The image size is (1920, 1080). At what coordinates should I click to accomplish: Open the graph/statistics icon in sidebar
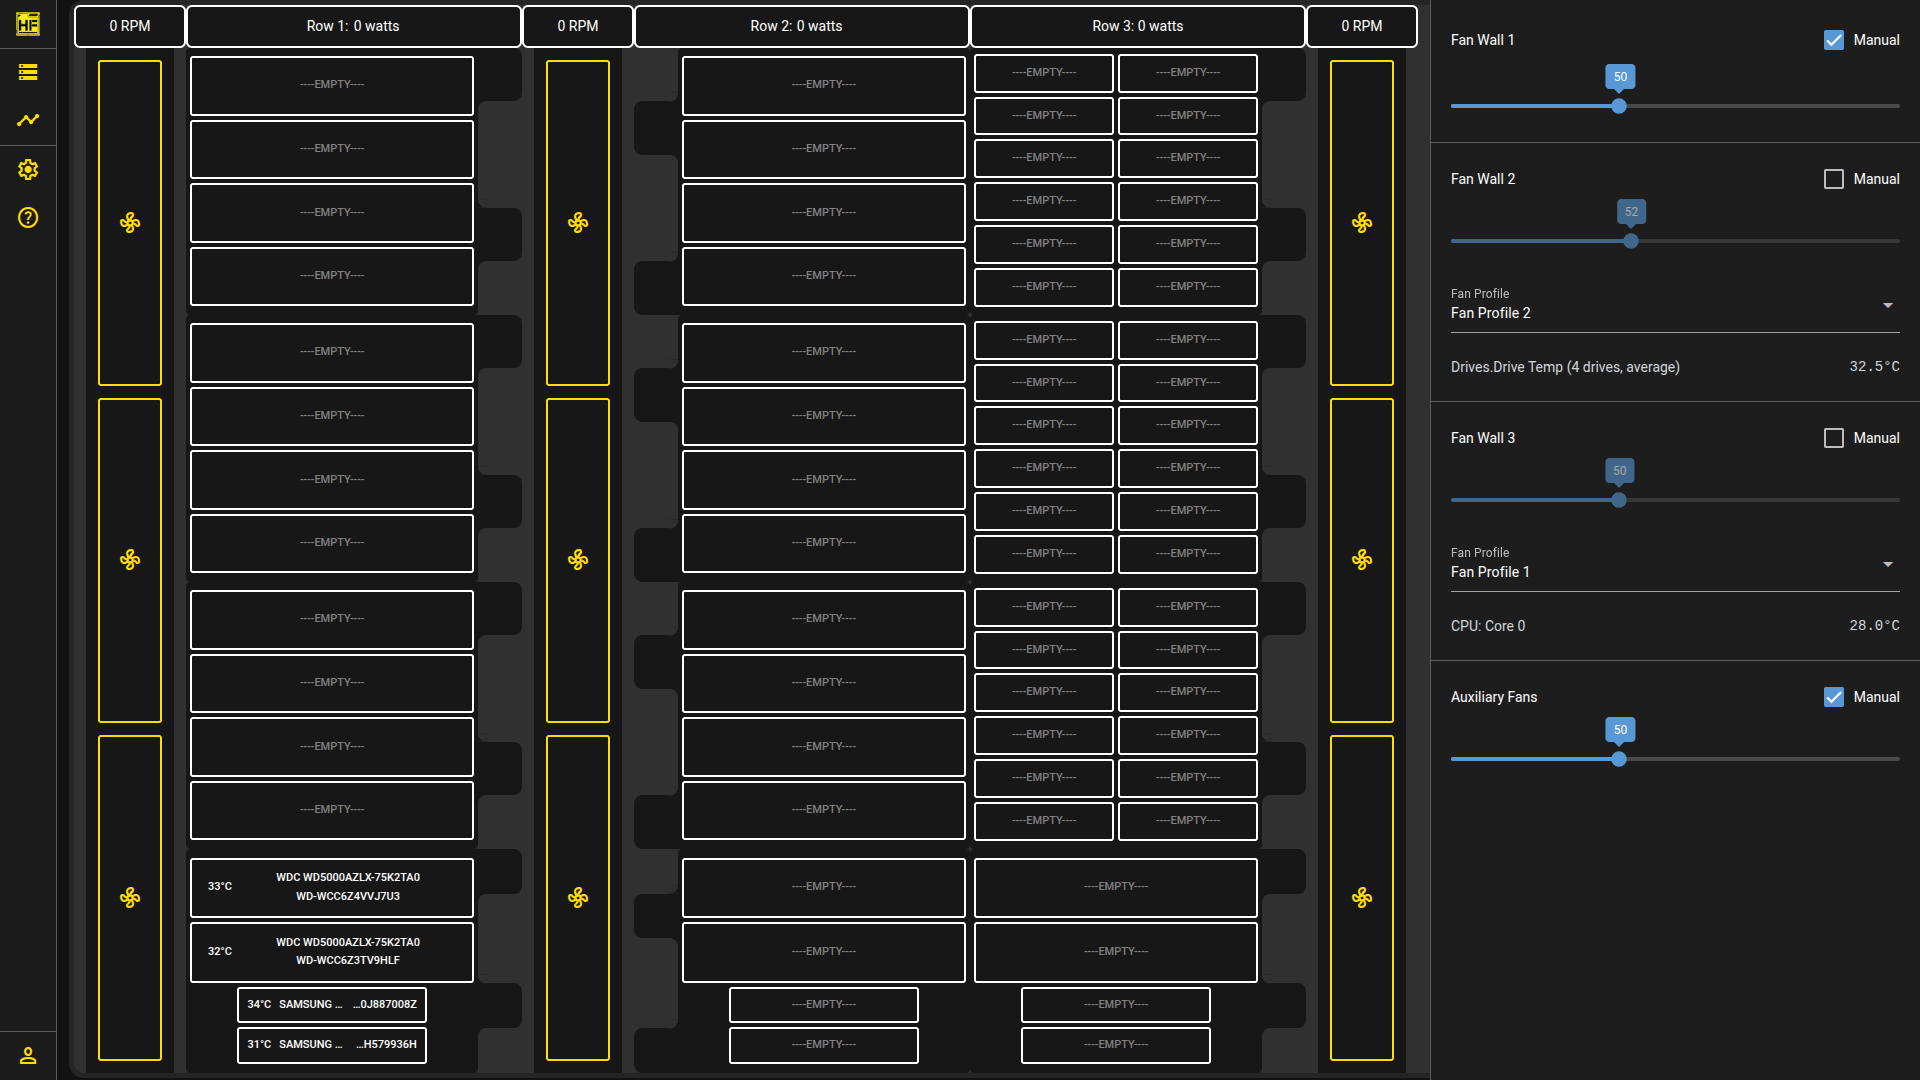pyautogui.click(x=28, y=120)
